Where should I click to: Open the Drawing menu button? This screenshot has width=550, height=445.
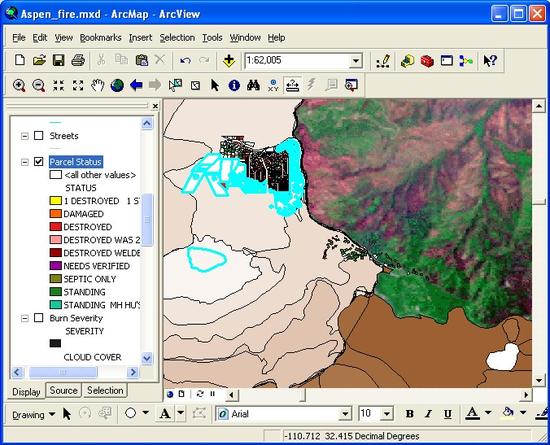34,415
